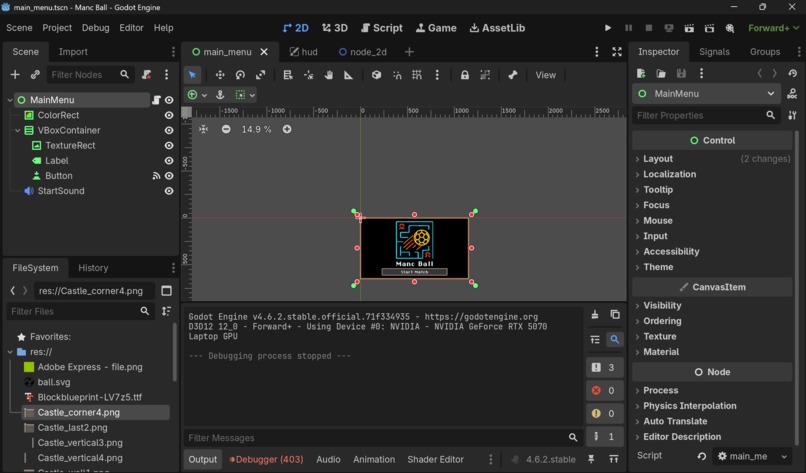Instantiate a child scene with link icon
This screenshot has width=806, height=473.
tap(35, 75)
